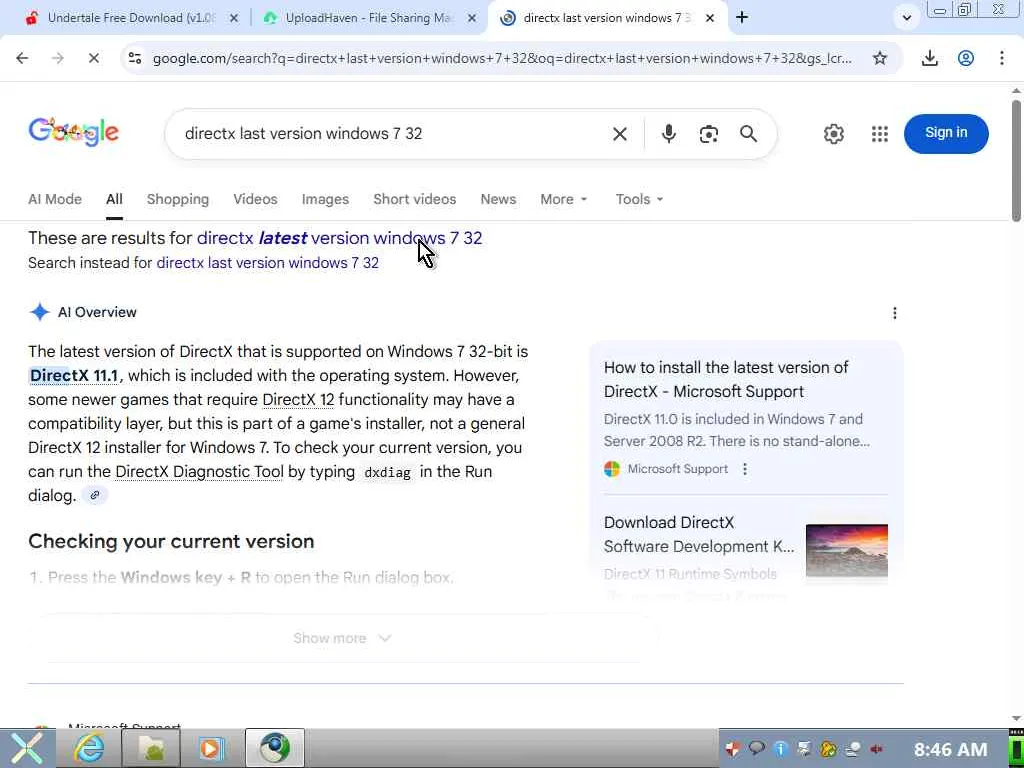Click inside the Google search input field
Viewport: 1024px width, 768px height.
click(x=392, y=134)
